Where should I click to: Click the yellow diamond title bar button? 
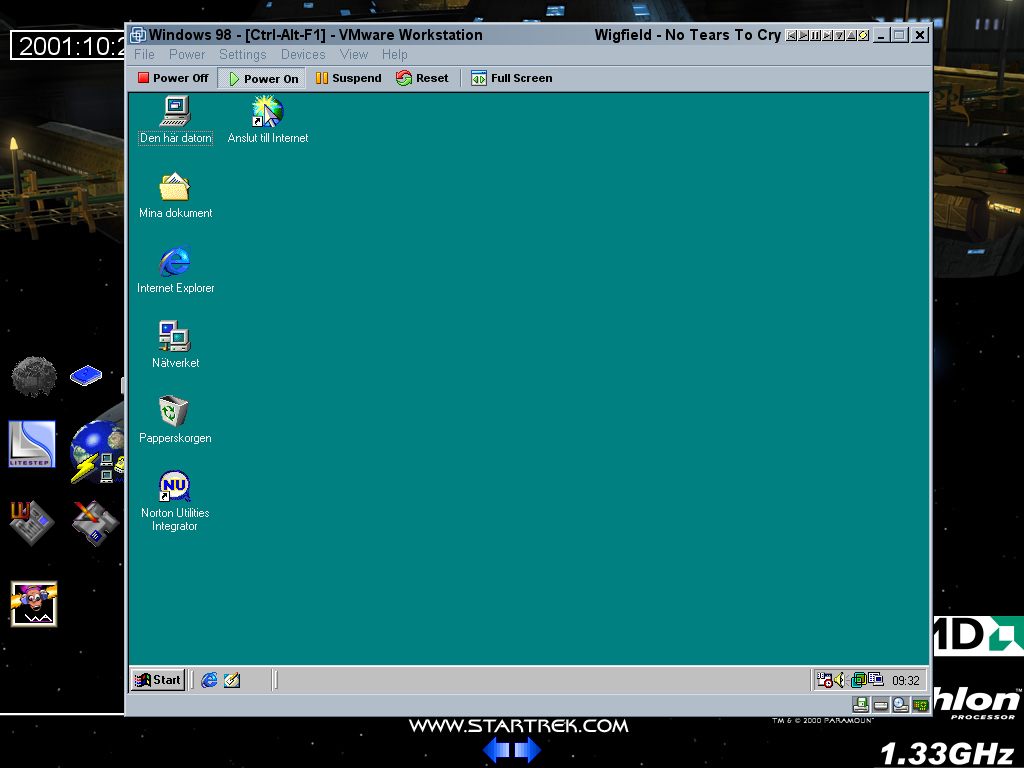(863, 35)
